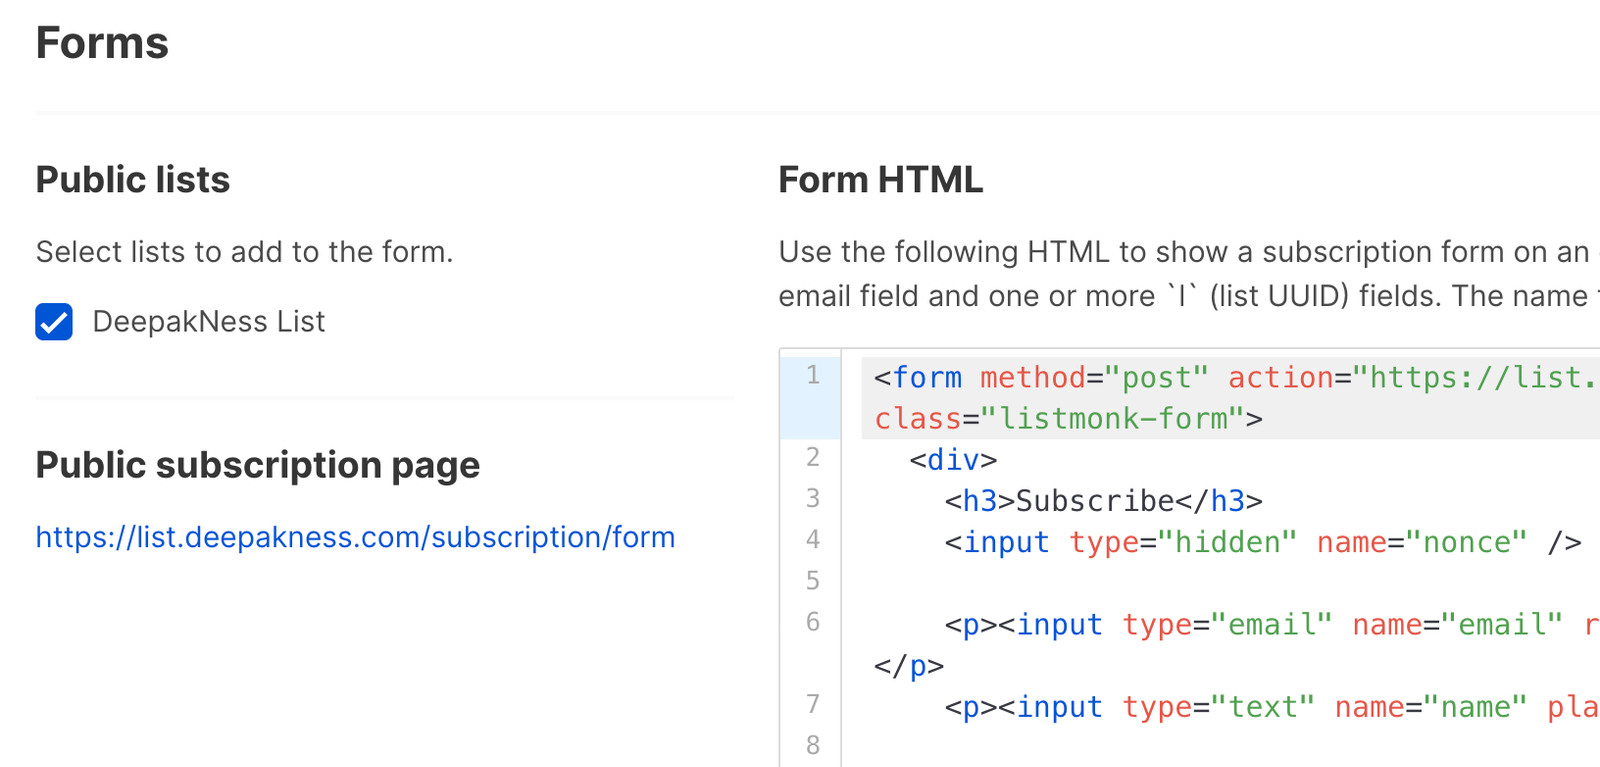This screenshot has width=1600, height=767.
Task: Click the "Subscribe" text inside the h3 tag
Action: click(x=1095, y=501)
